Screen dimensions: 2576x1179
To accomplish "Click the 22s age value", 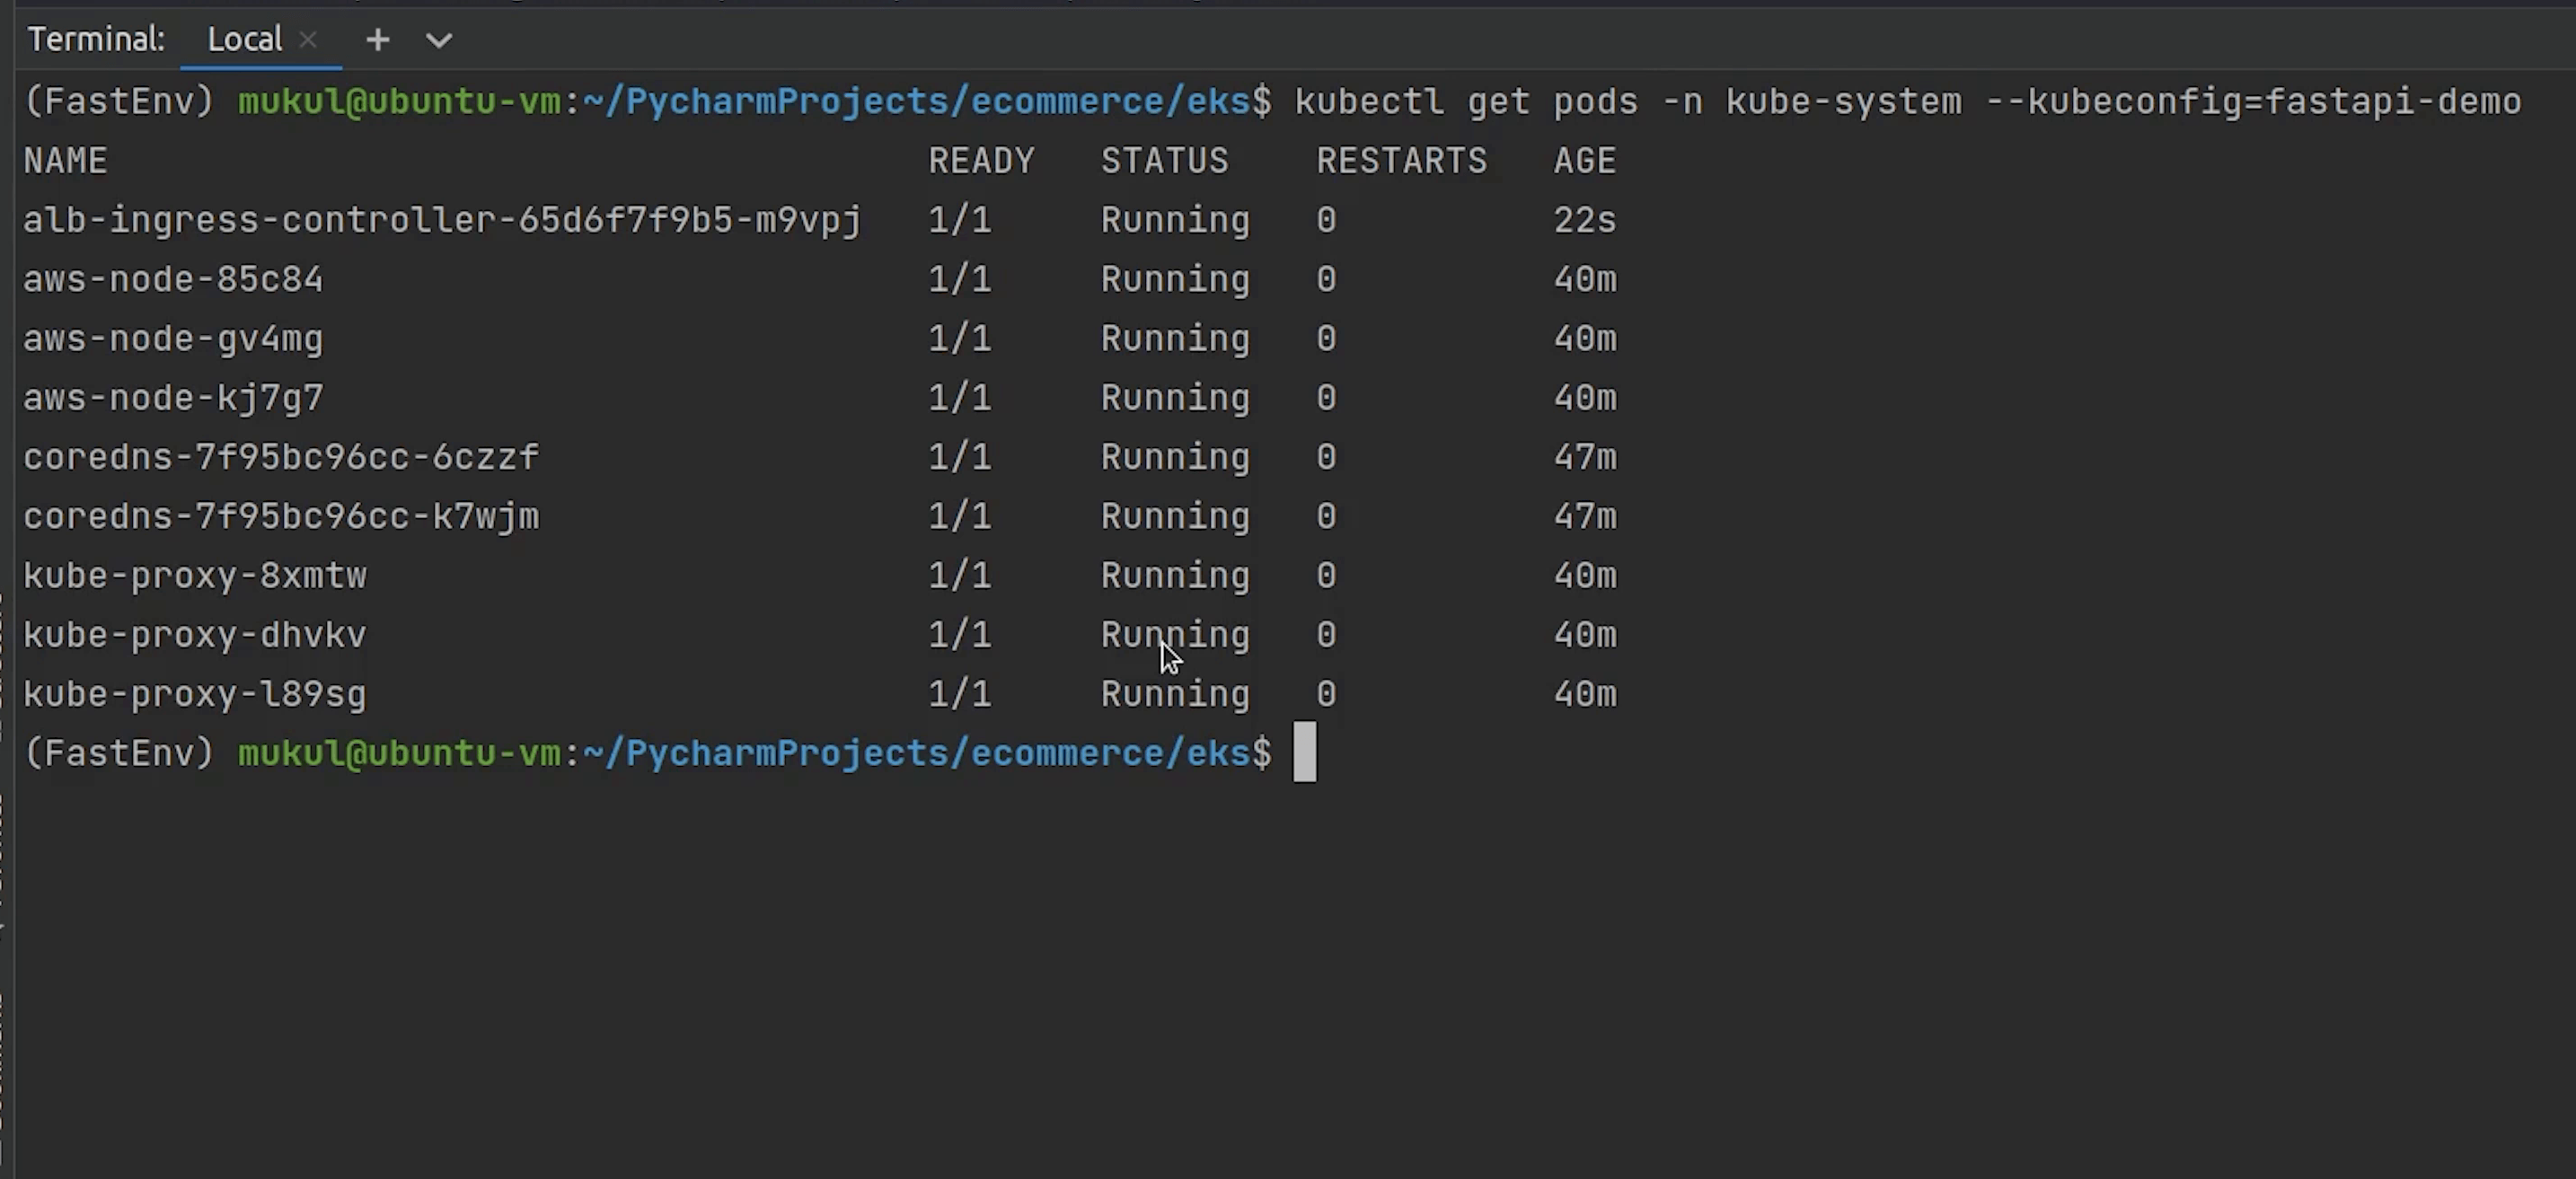I will click(x=1584, y=220).
